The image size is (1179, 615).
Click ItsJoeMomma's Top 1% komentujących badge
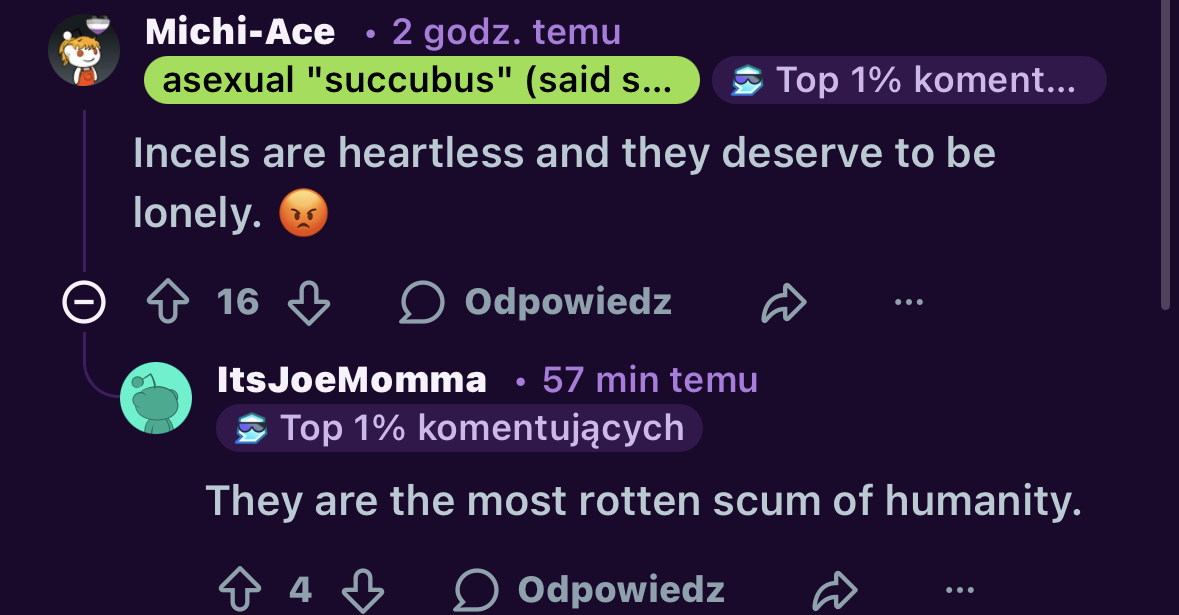click(459, 428)
